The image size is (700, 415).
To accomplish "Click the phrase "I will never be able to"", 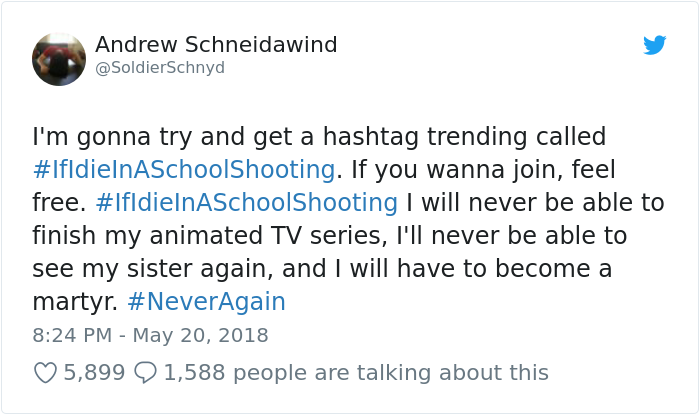I will point(535,203).
